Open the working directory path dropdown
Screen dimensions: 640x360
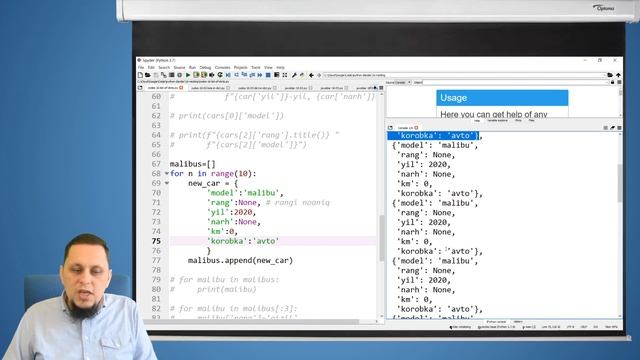coord(604,75)
